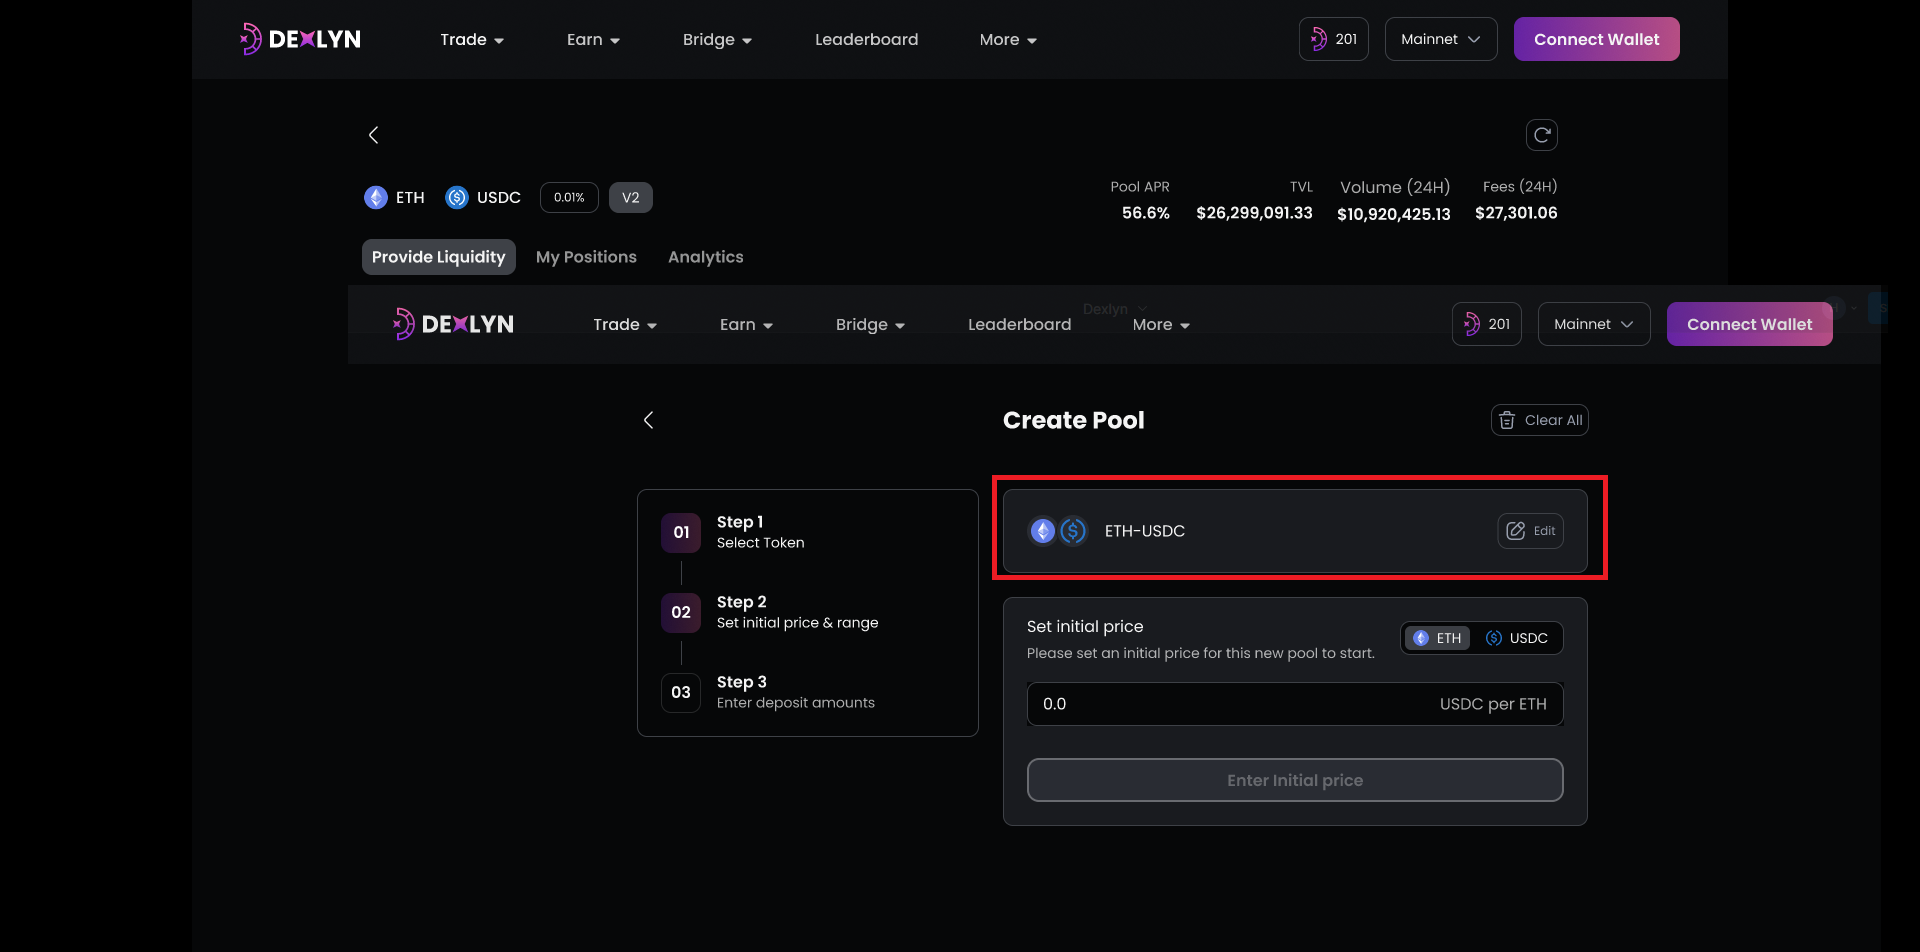Toggle the V2 version badge
The height and width of the screenshot is (952, 1920).
point(631,197)
